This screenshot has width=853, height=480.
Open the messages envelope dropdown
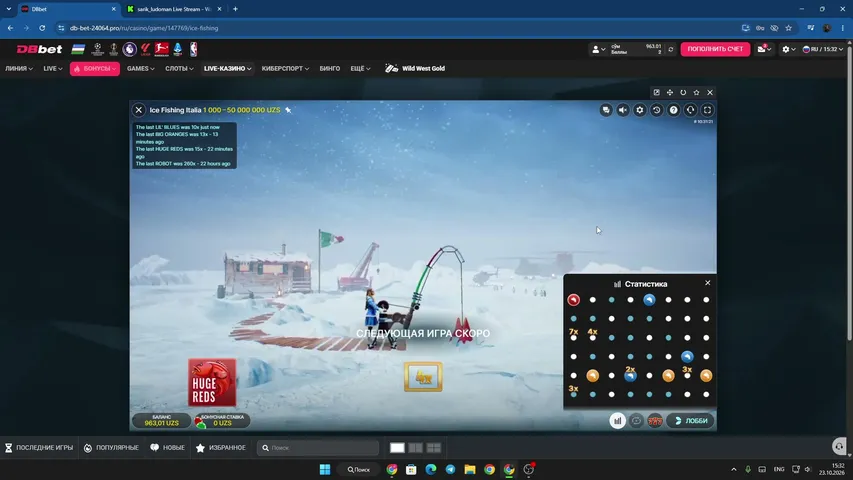tap(764, 49)
